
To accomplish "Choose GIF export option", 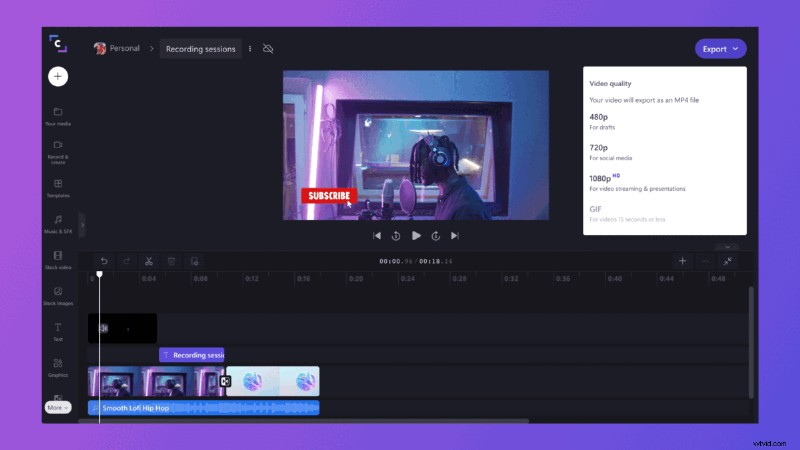I will tap(664, 214).
